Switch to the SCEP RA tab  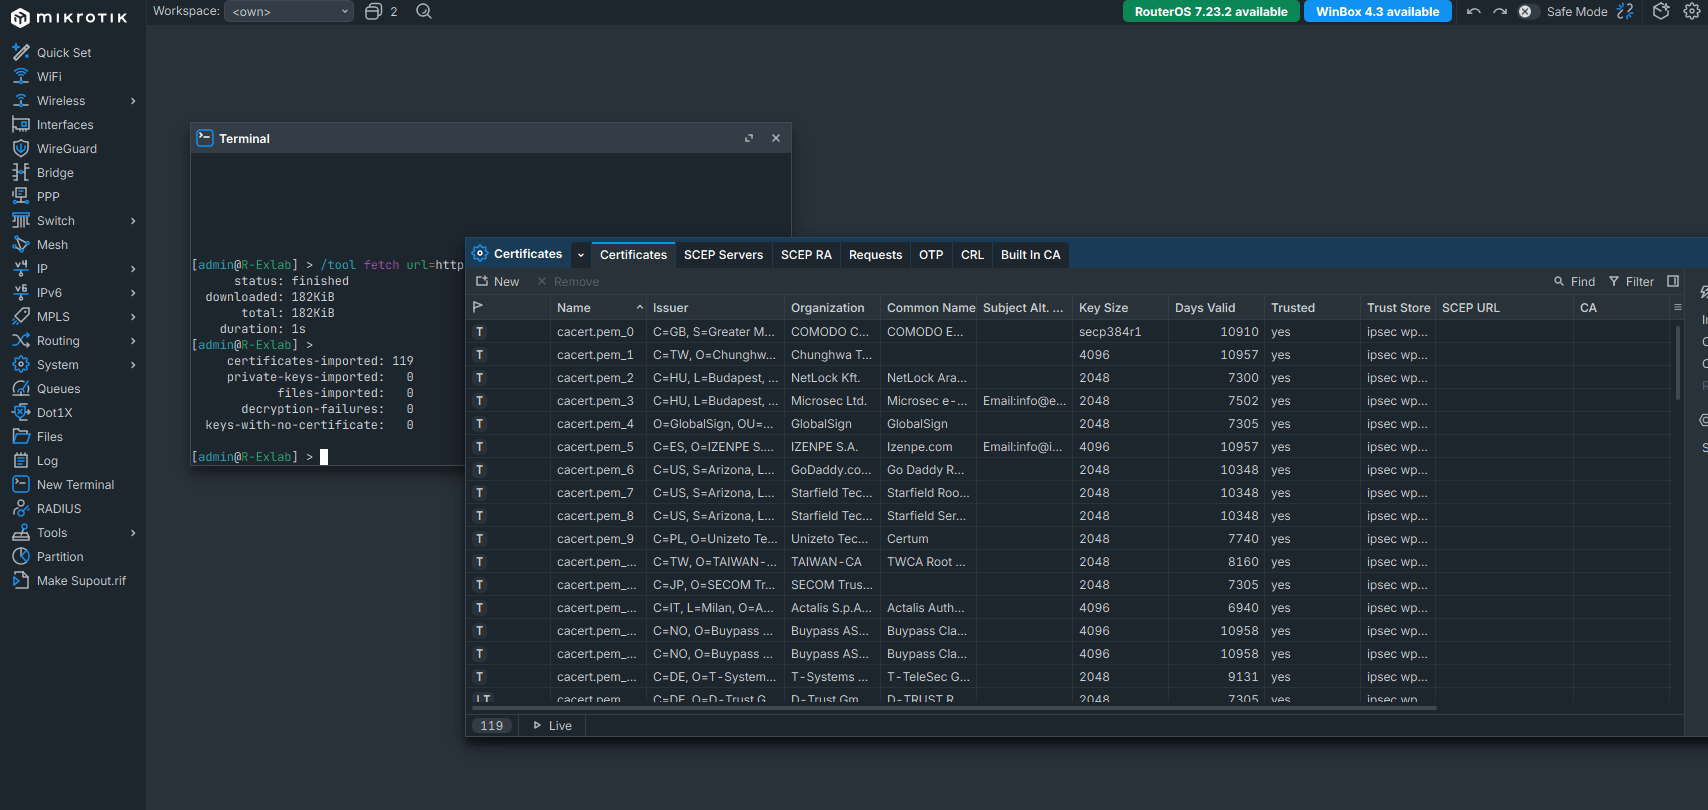coord(806,255)
